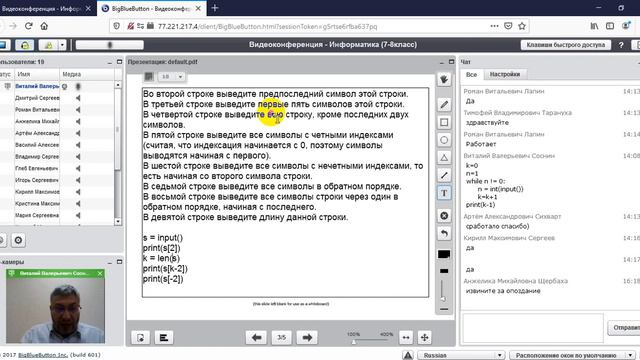Image resolution: width=640 pixels, height=360 pixels.
Task: Switch to the Настройки chat tab
Action: coord(505,74)
